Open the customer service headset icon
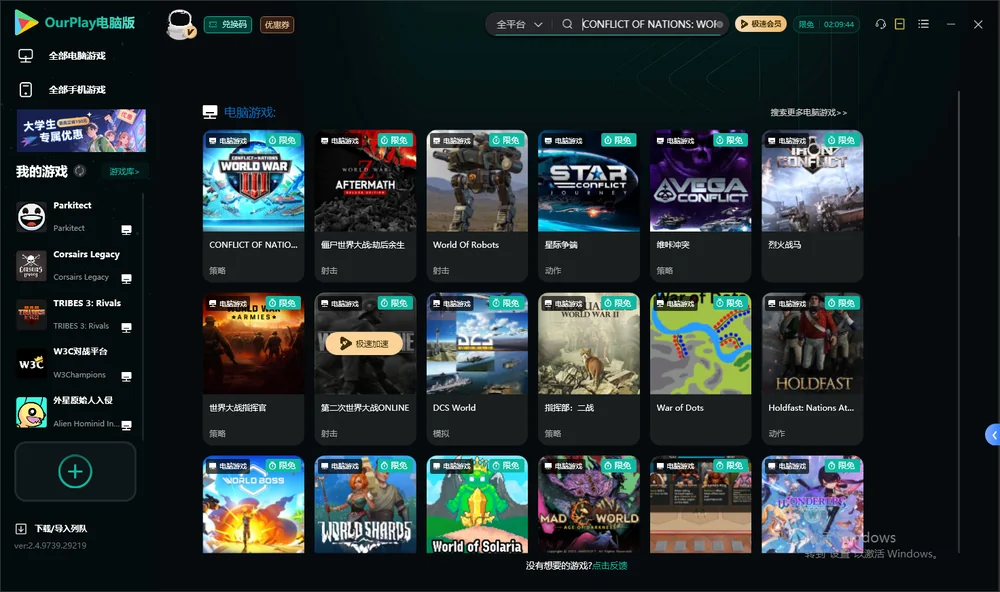The image size is (1000, 592). [x=881, y=24]
